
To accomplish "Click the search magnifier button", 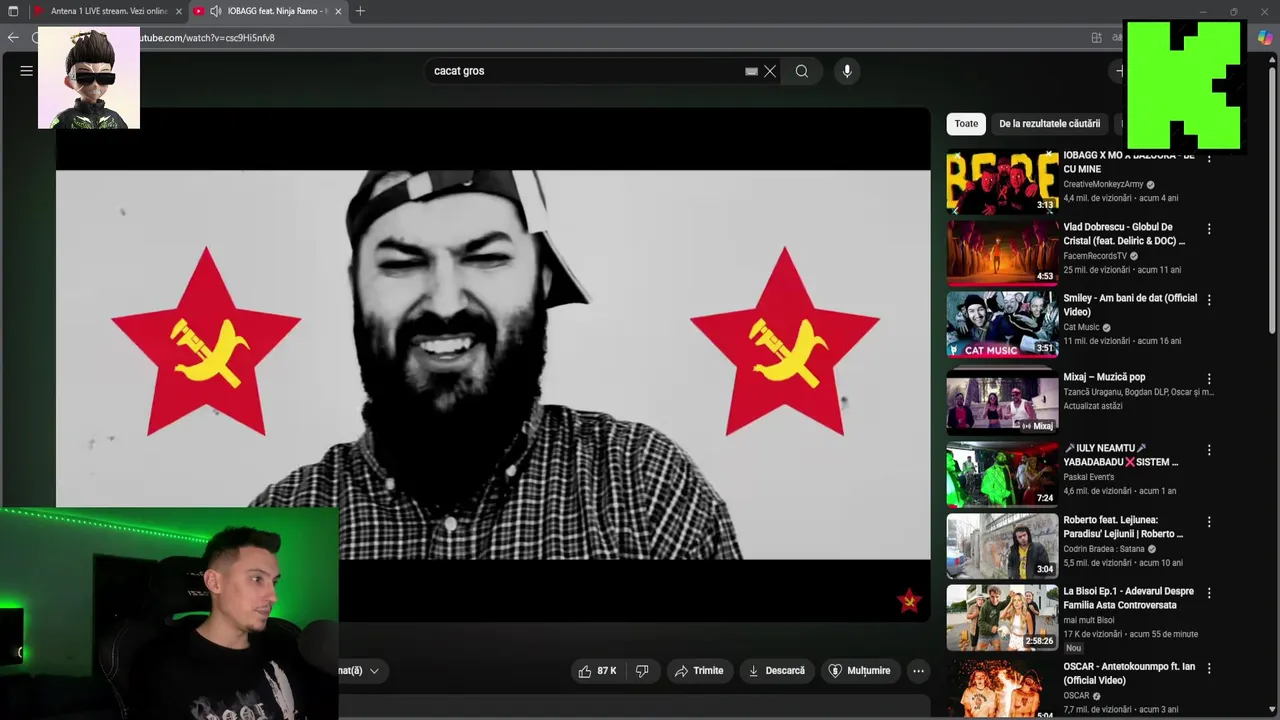I will (801, 71).
